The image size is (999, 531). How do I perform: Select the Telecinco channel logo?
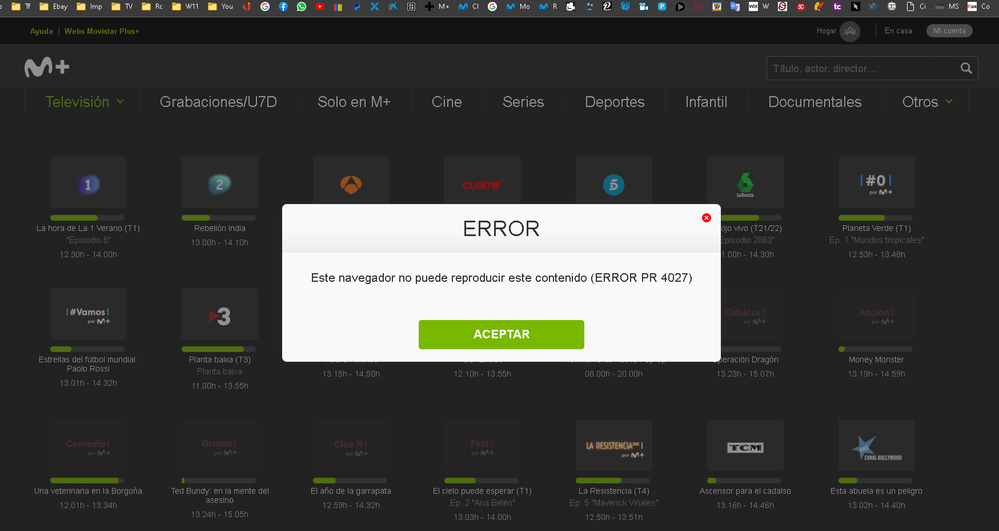click(614, 181)
